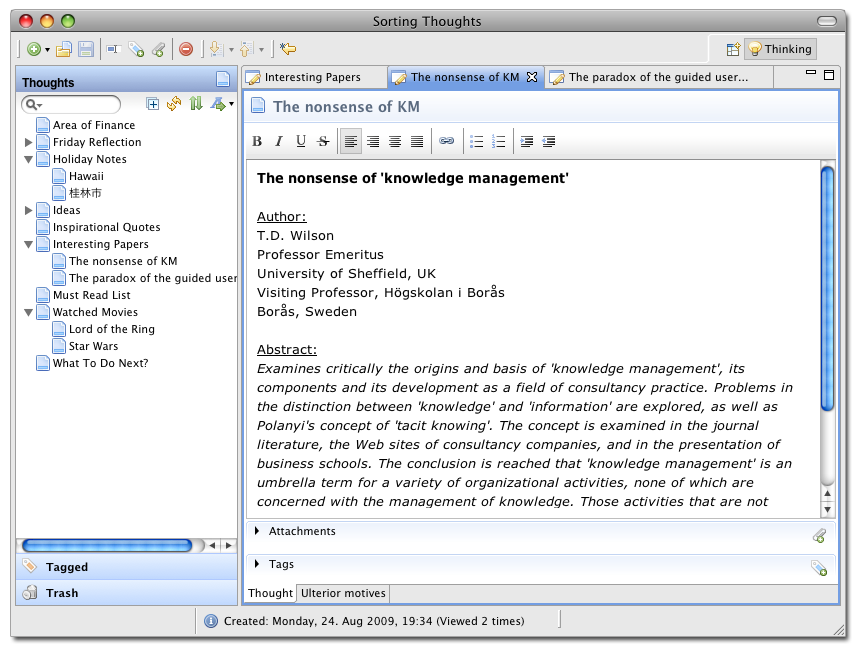Click the add attachment paperclip toolbar icon
860x650 pixels.
(158, 48)
